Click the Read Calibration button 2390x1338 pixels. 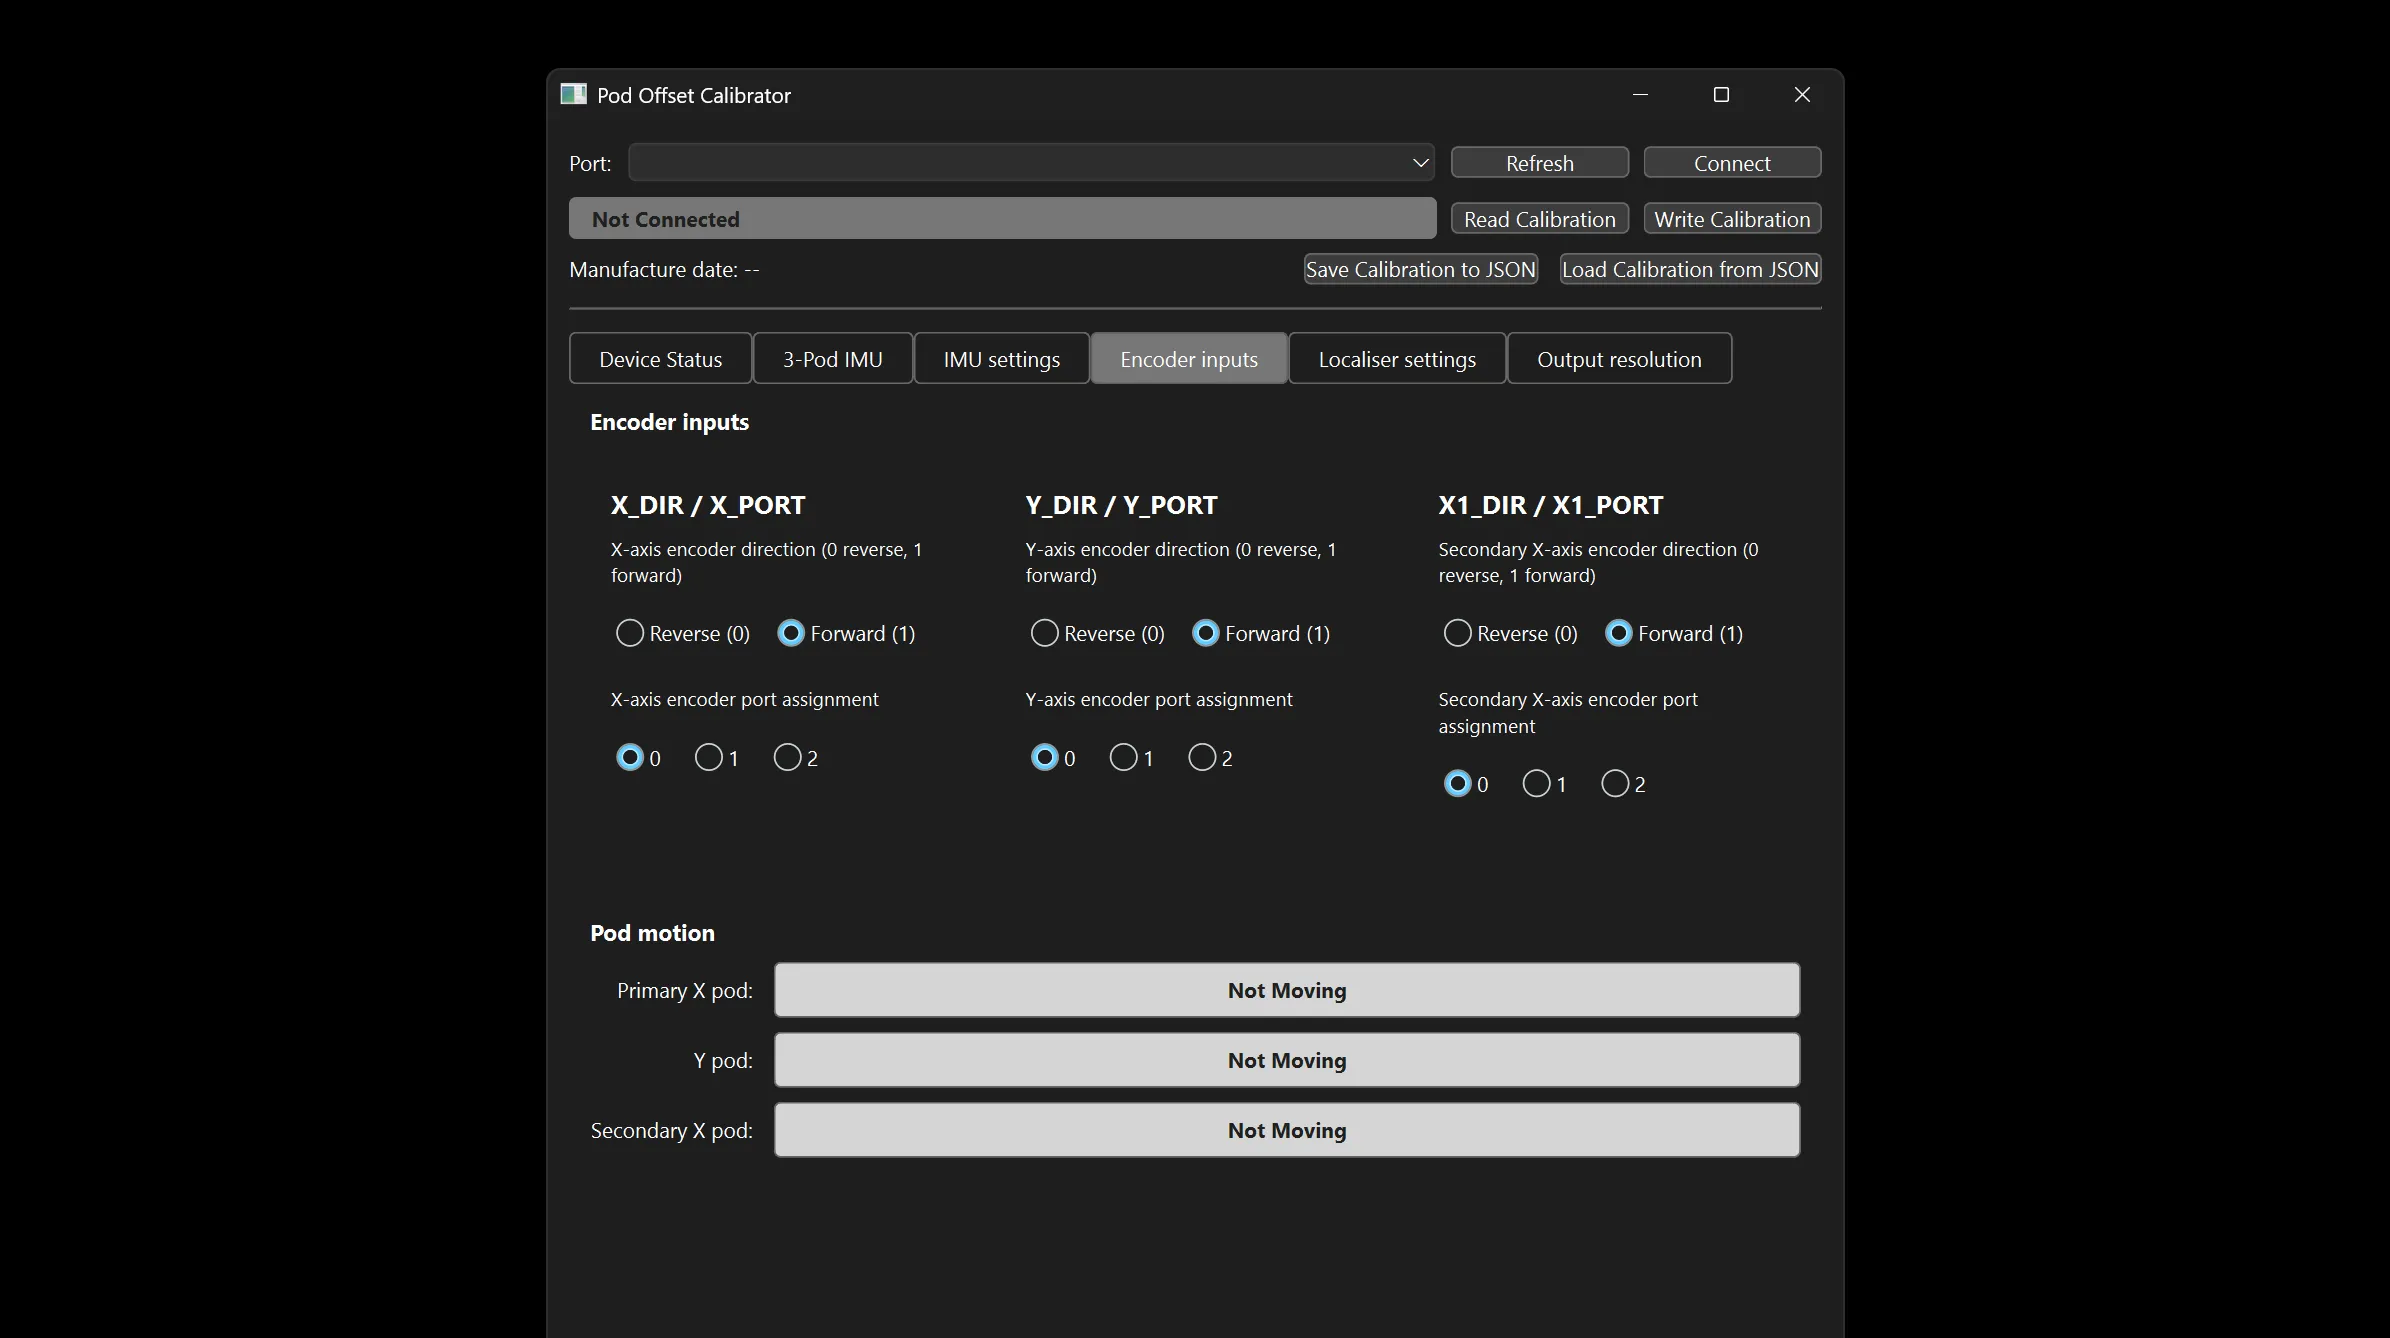(x=1539, y=219)
